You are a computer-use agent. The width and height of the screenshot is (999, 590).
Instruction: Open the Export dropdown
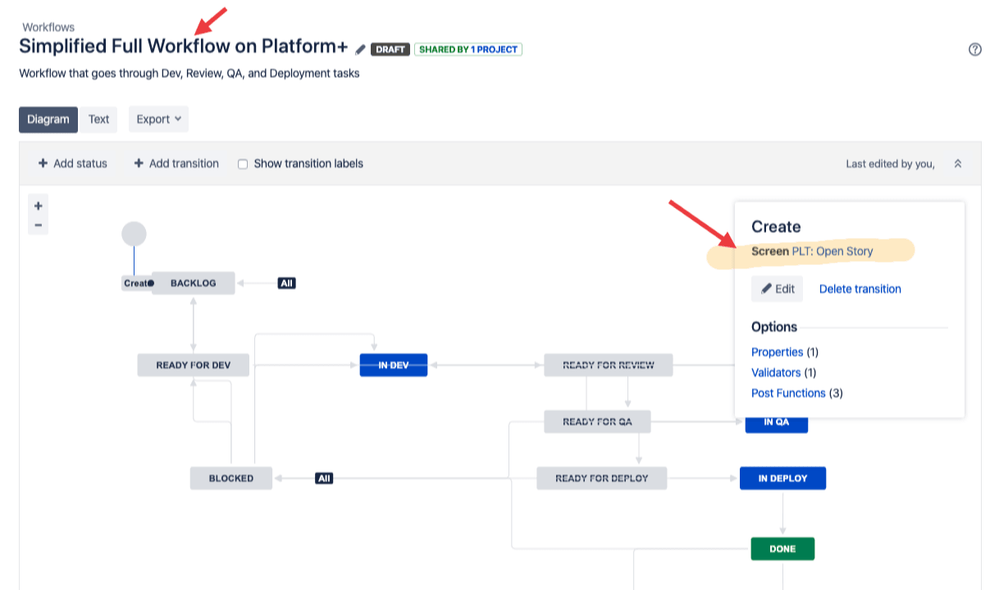159,119
